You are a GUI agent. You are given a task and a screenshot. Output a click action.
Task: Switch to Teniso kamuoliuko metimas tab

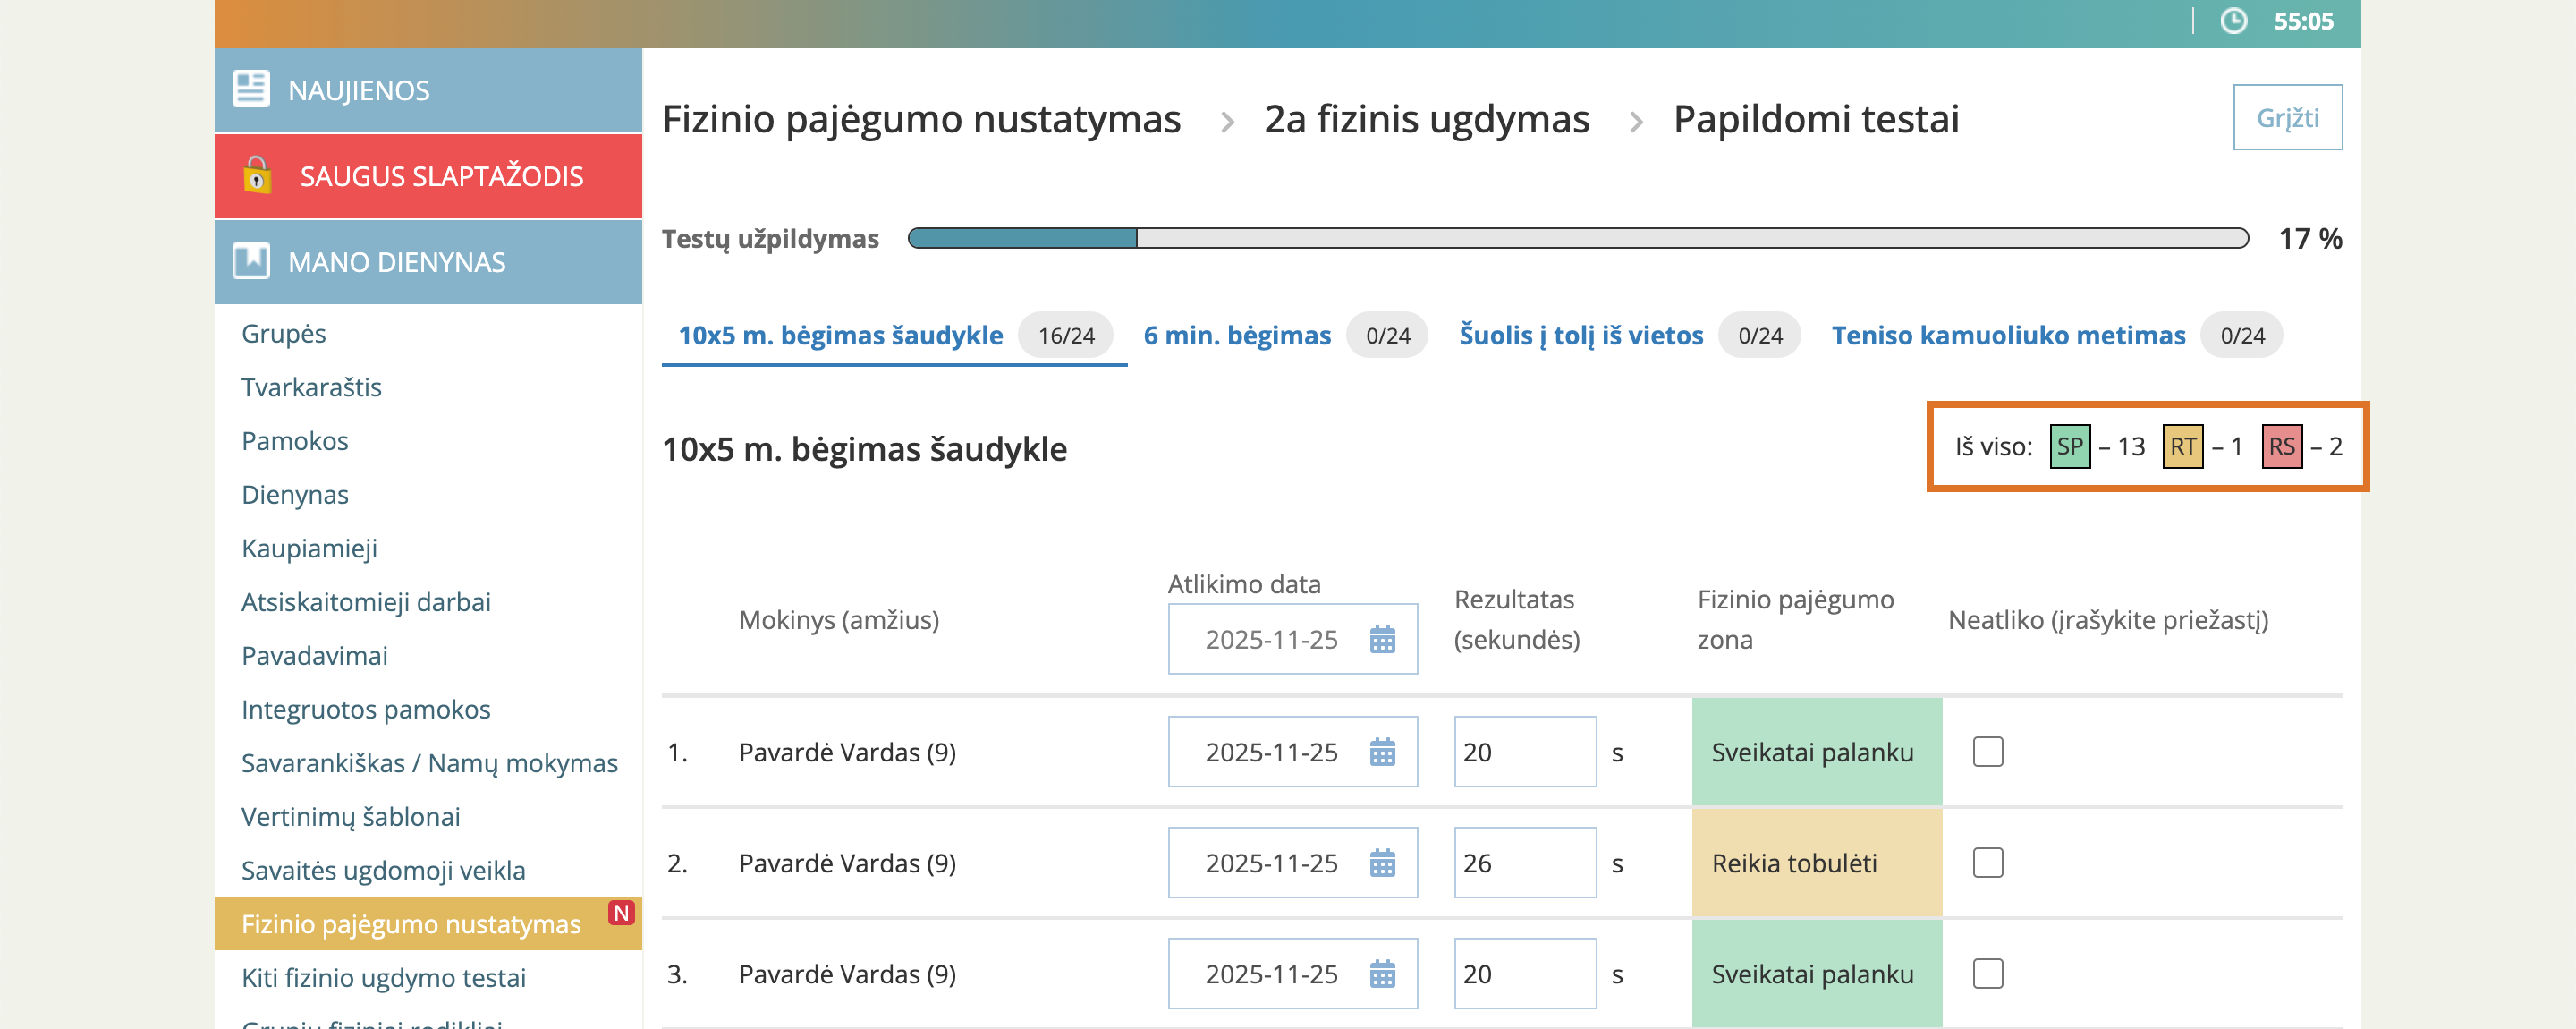(2007, 336)
